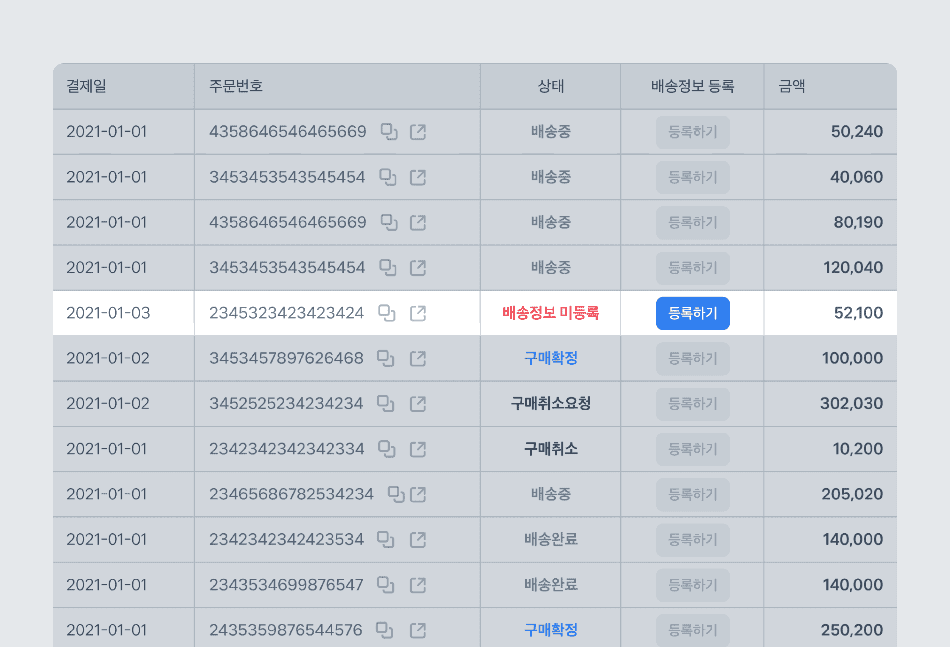
Task: Open external link for order 2435359876544576
Action: tap(418, 630)
